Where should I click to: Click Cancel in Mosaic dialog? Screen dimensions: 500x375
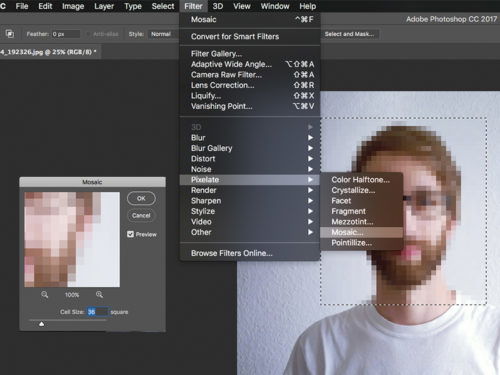[x=141, y=215]
